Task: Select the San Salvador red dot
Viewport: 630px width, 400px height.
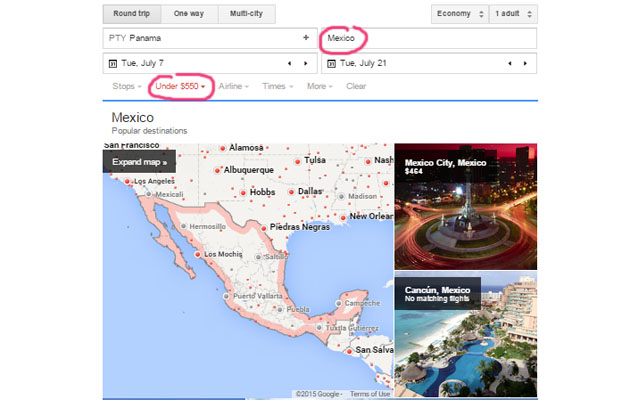Action: (x=349, y=351)
